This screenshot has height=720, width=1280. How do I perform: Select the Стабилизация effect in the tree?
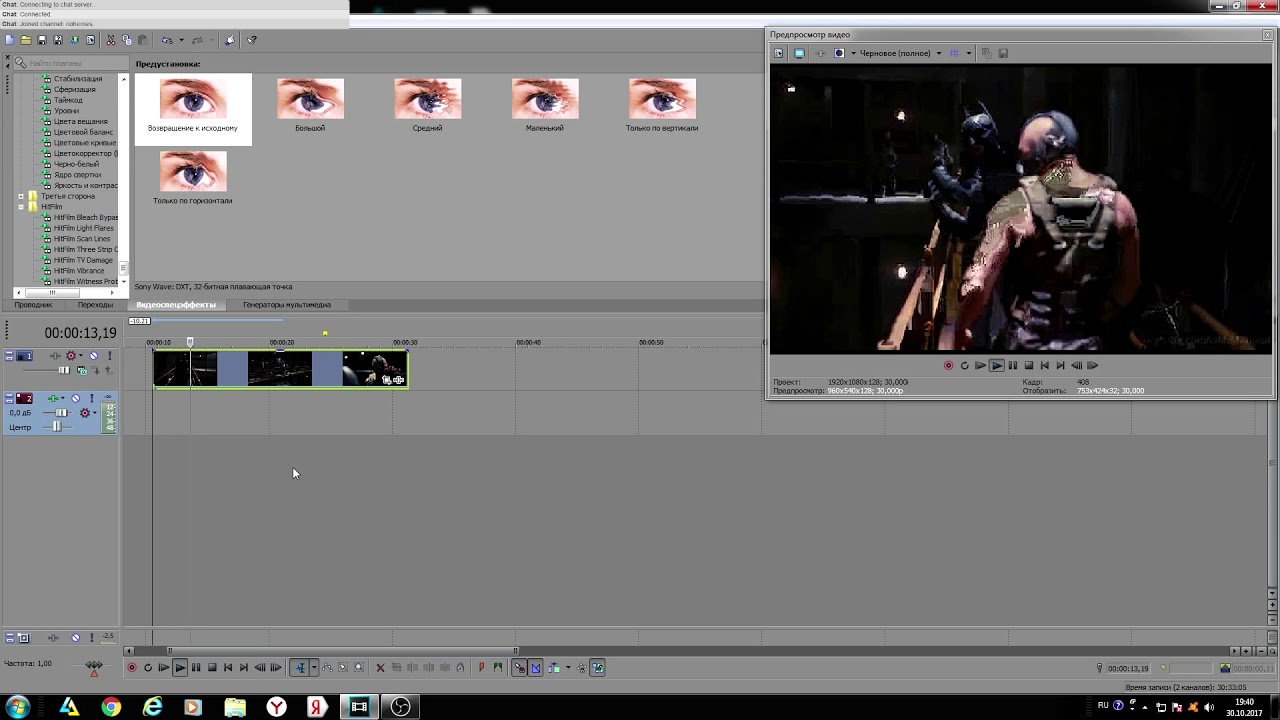coord(78,79)
